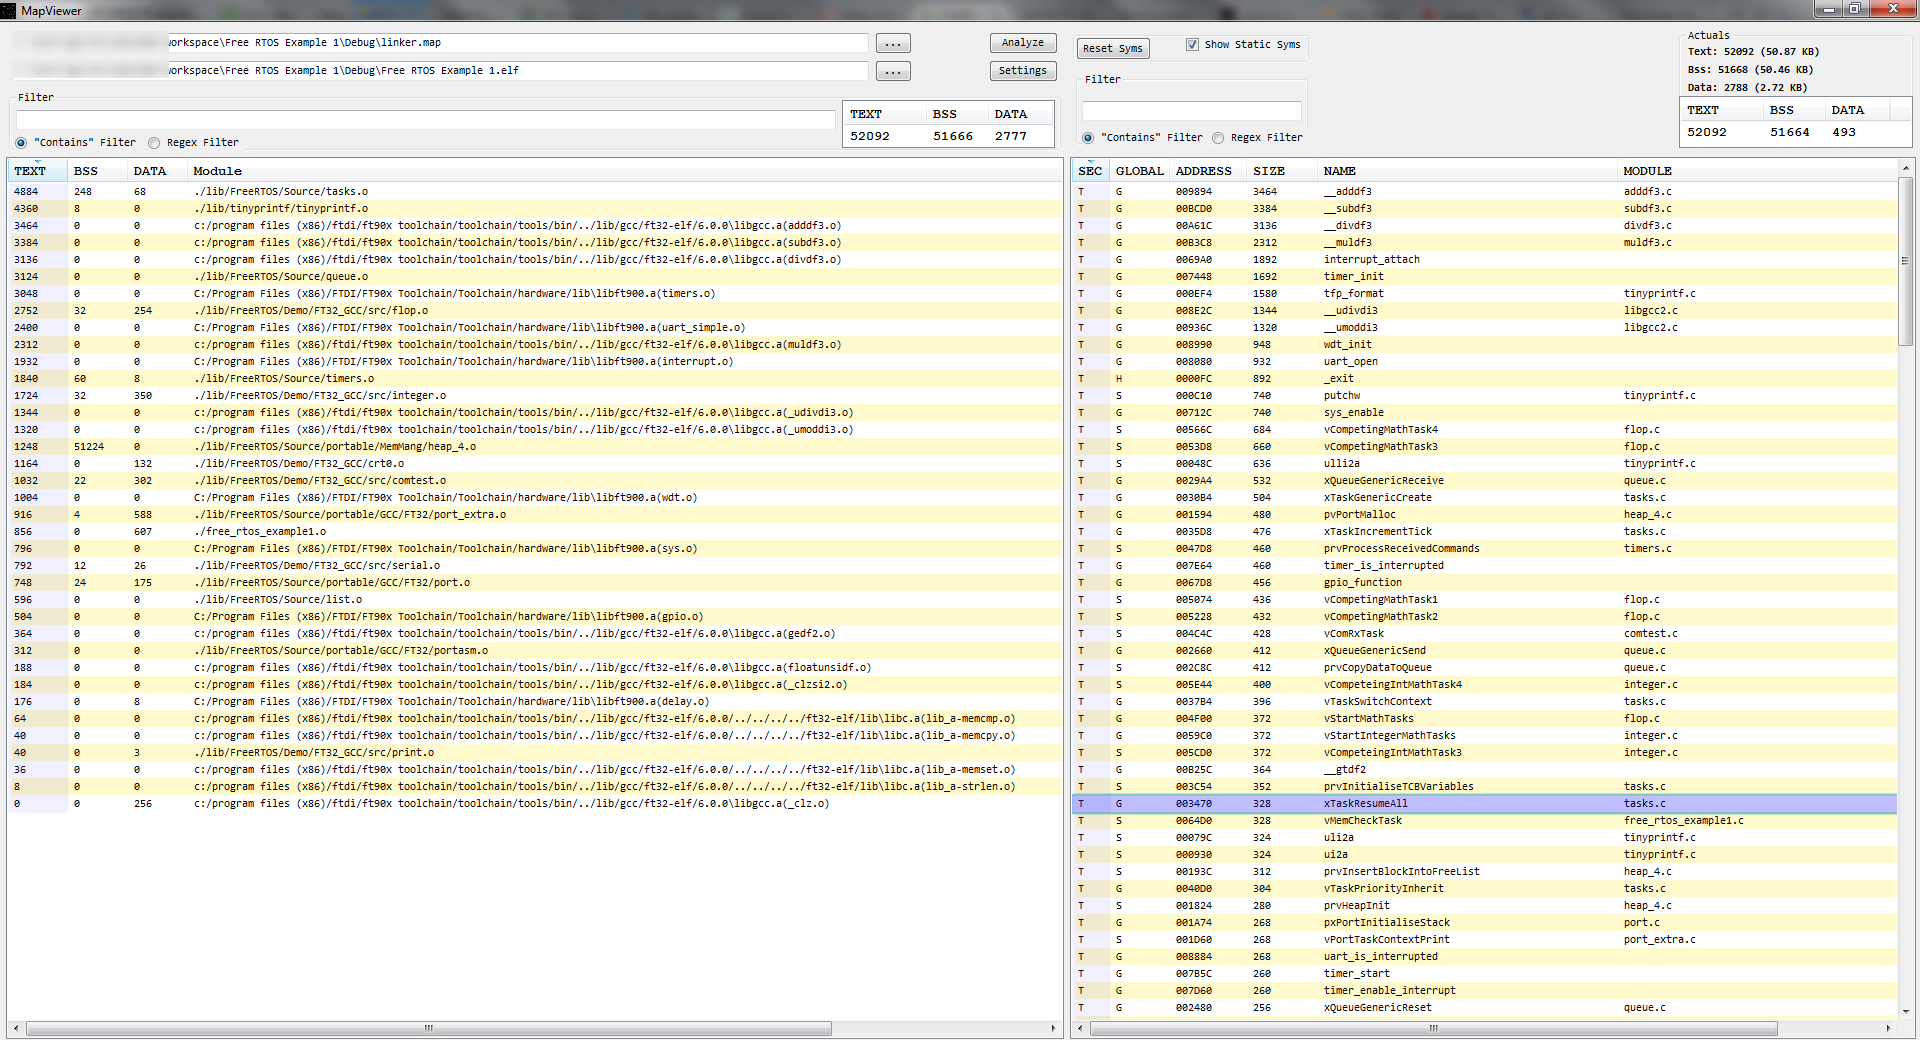Click the left arrow of the symbols horizontal scrollbar
The width and height of the screenshot is (1920, 1040).
coord(1080,1028)
